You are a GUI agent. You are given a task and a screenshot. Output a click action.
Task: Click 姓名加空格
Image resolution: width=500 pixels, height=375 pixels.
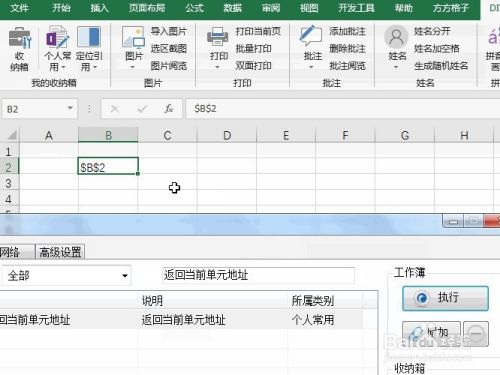coord(437,49)
